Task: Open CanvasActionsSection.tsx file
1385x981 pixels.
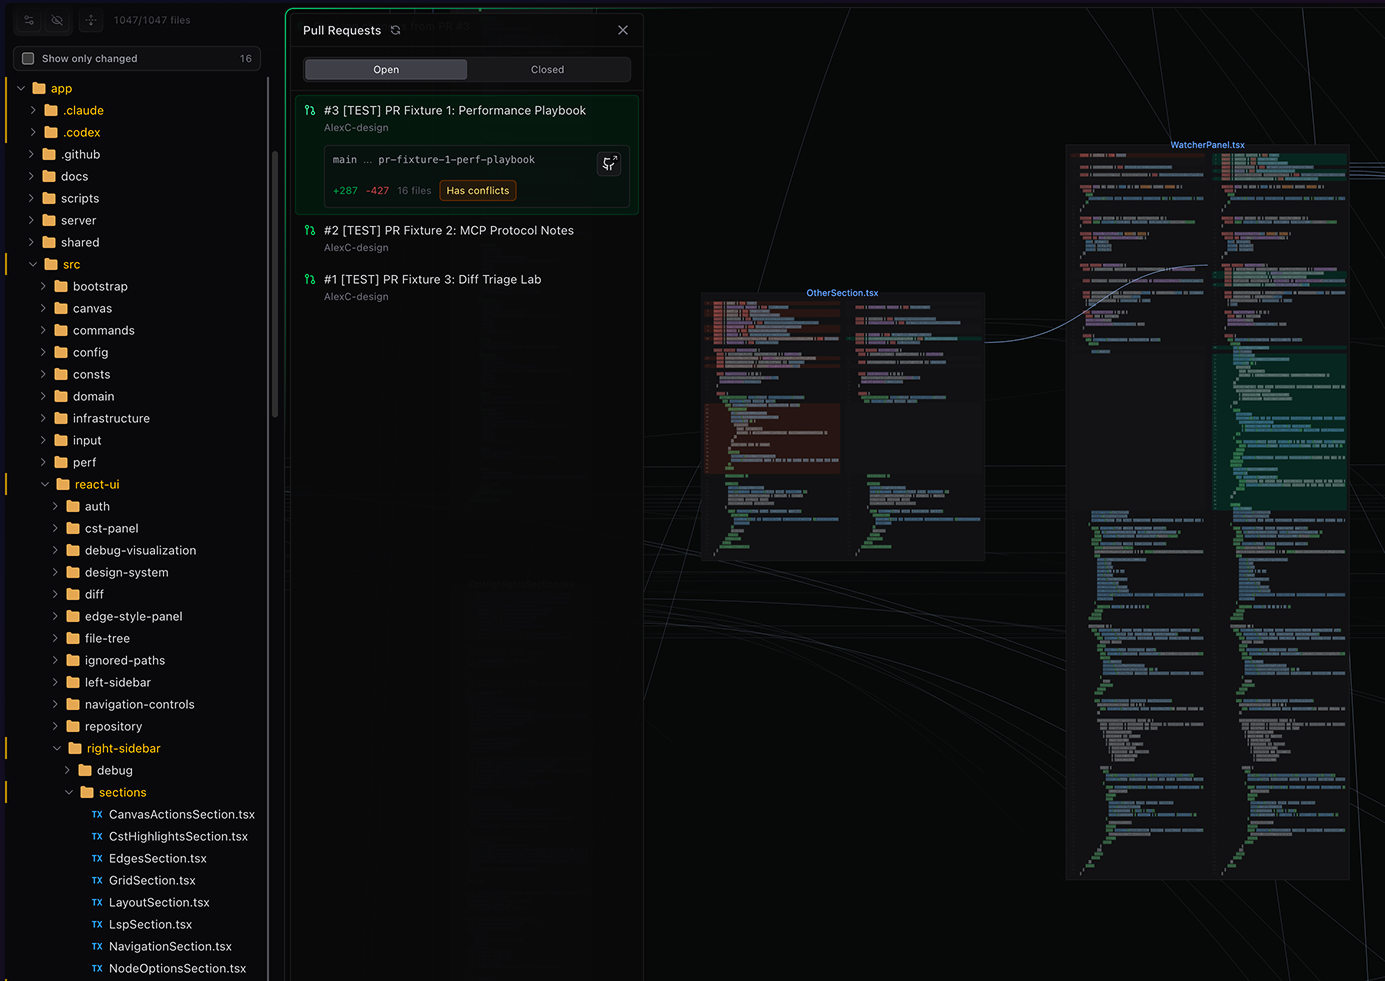Action: 182,814
